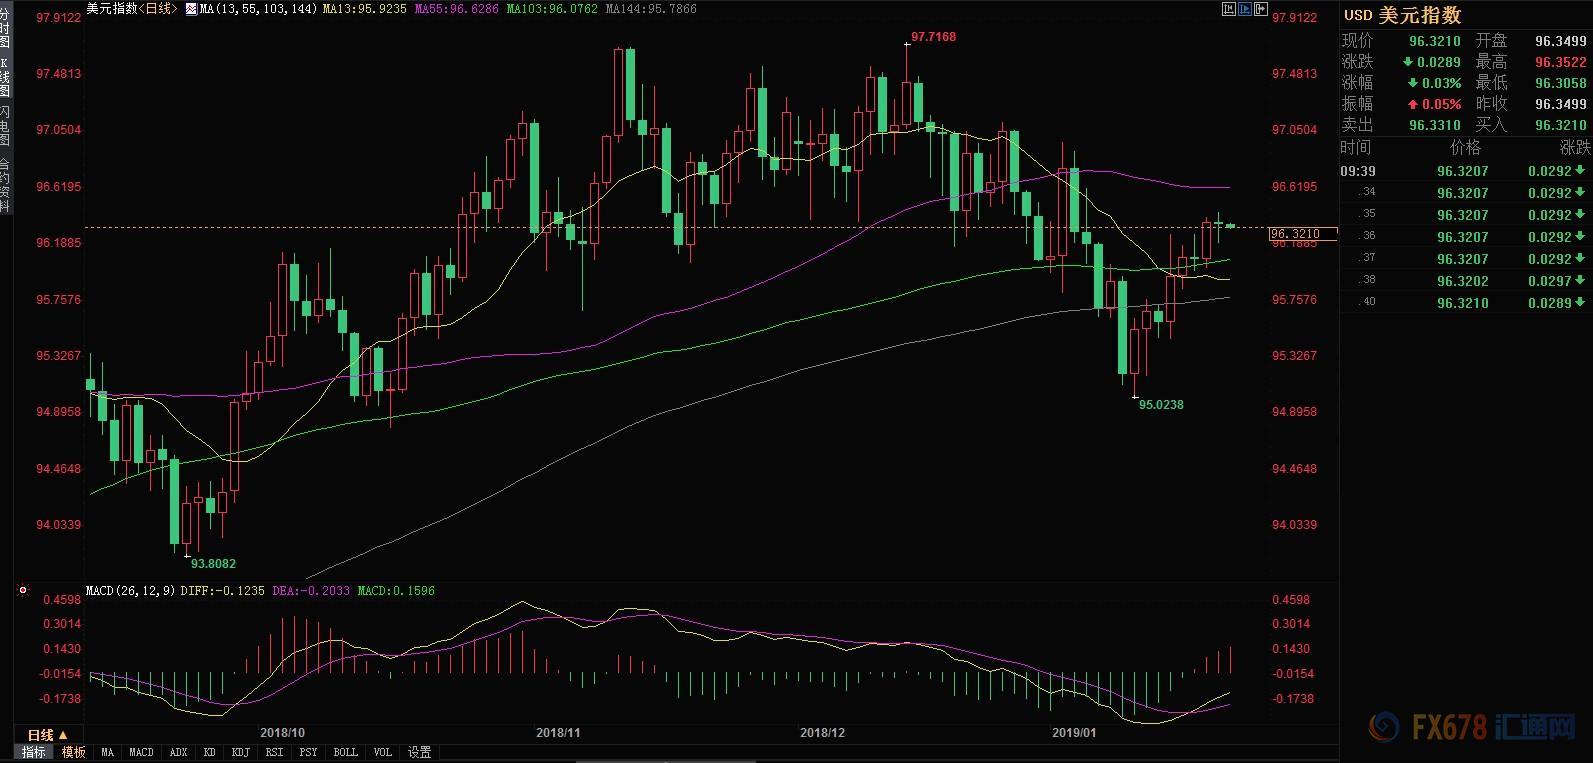Open the 合约资料 side tab
1593x763 pixels.
click(5, 185)
